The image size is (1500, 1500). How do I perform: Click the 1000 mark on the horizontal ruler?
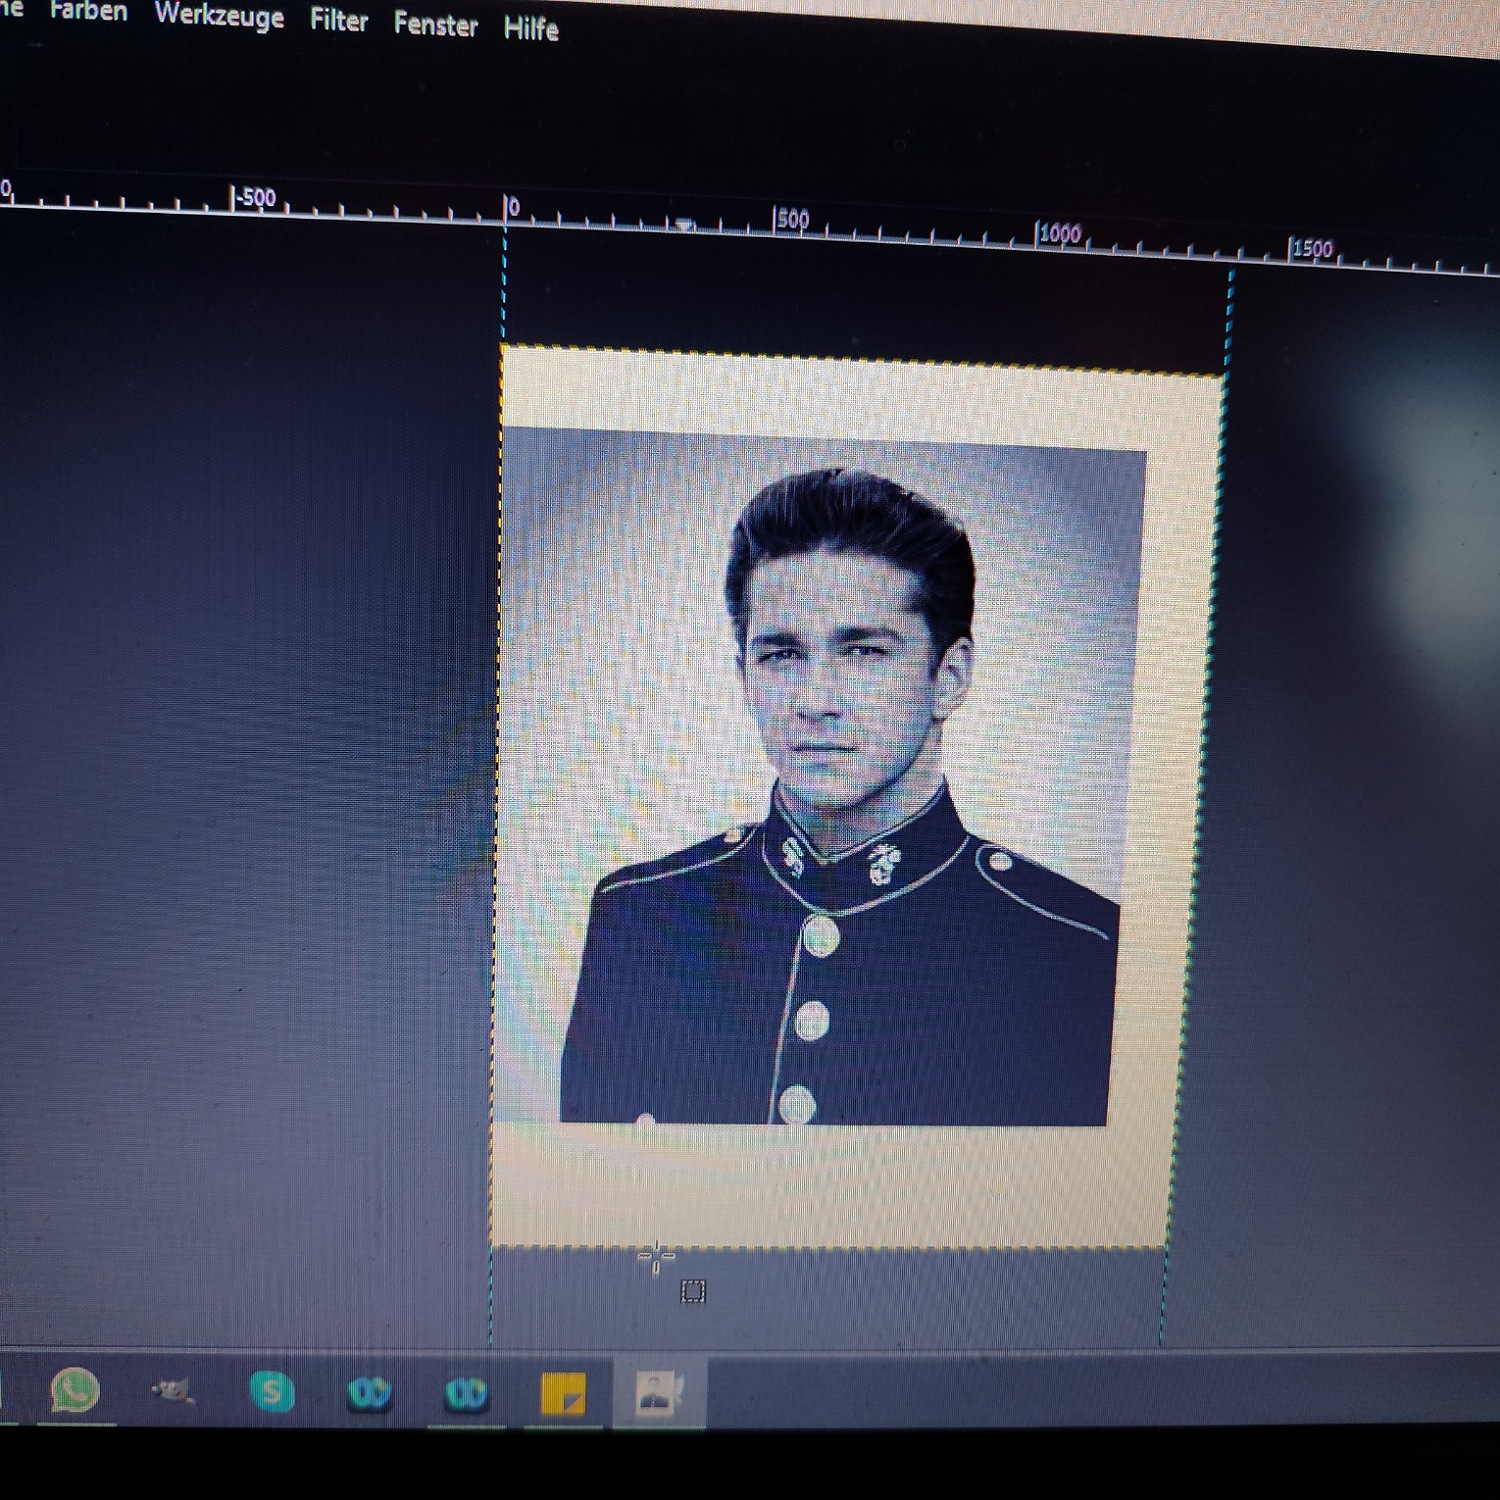1060,234
